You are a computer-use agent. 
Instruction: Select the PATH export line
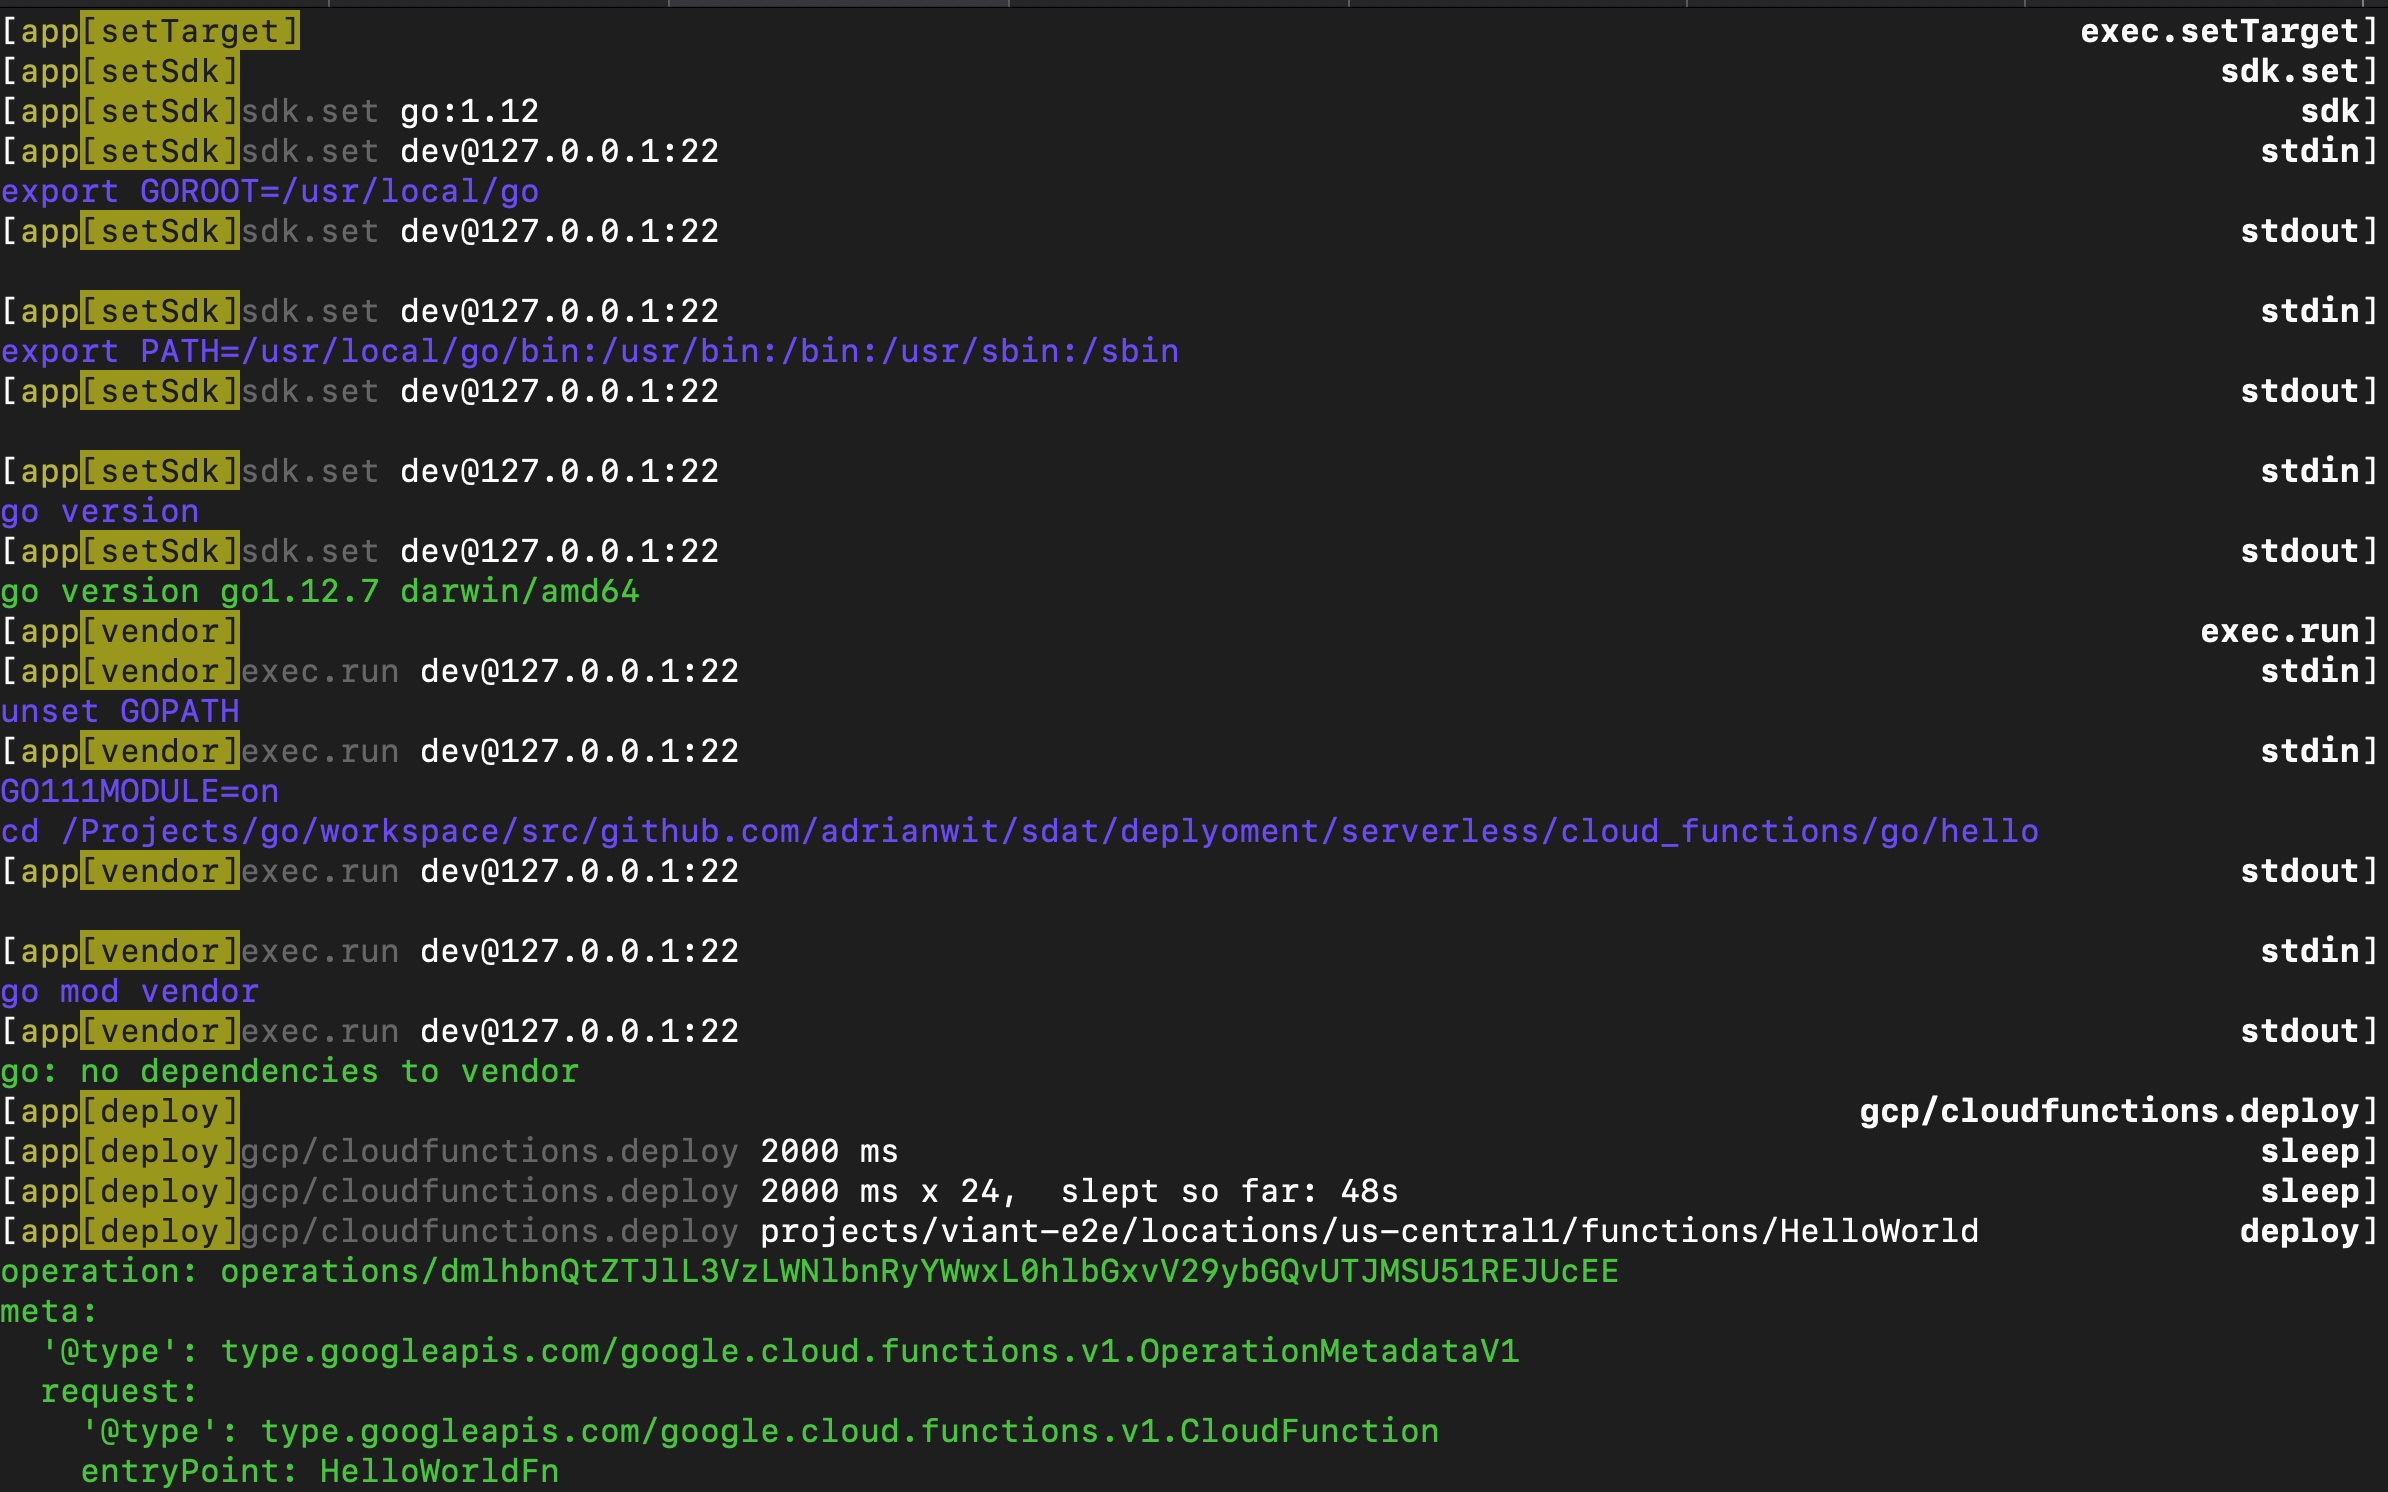pos(590,351)
